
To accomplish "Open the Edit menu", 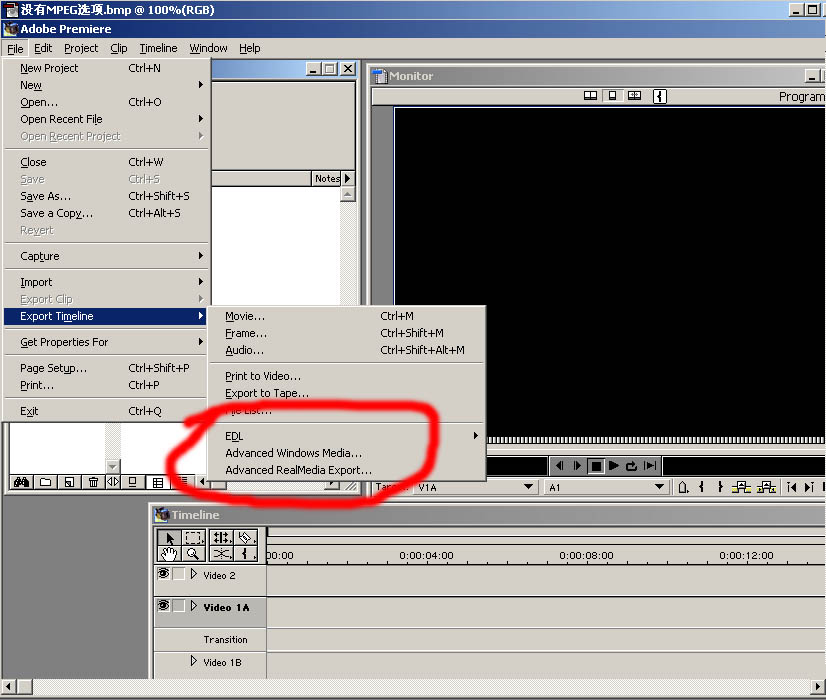I will point(43,48).
